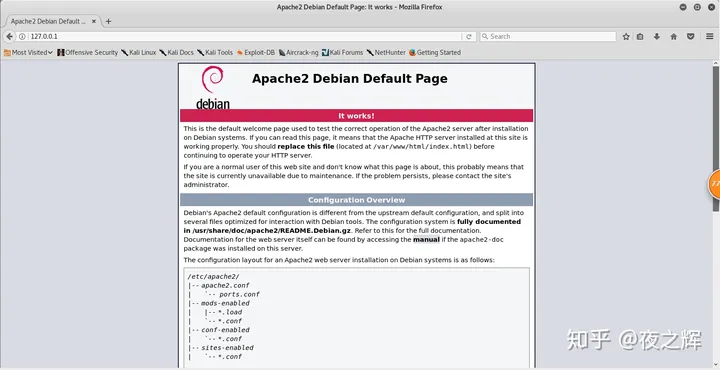This screenshot has height=370, width=720.
Task: Focus the Search input field
Action: [x=548, y=36]
